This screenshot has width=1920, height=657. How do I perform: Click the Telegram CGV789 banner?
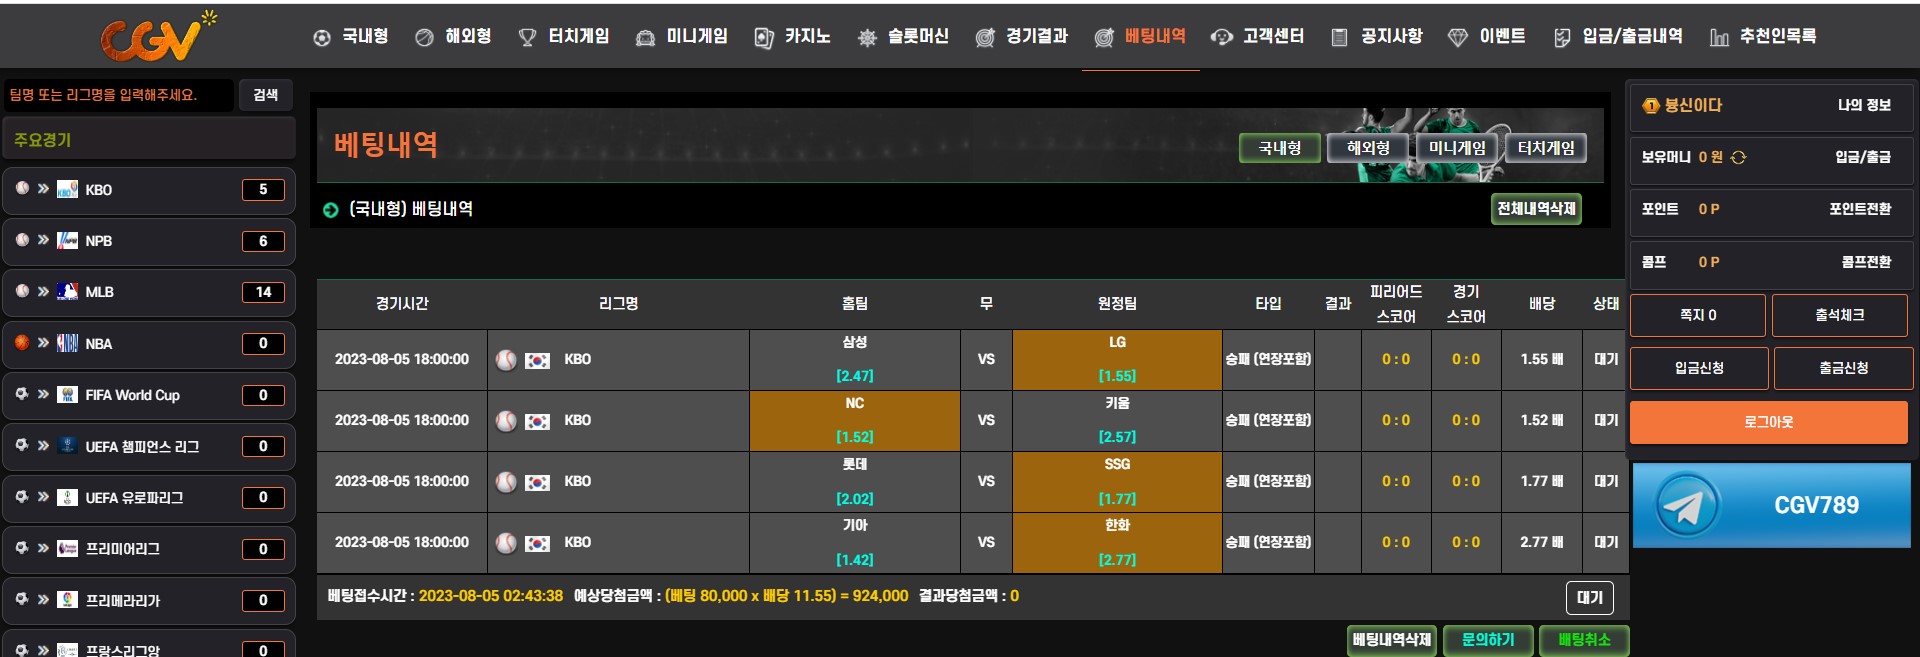pyautogui.click(x=1771, y=505)
